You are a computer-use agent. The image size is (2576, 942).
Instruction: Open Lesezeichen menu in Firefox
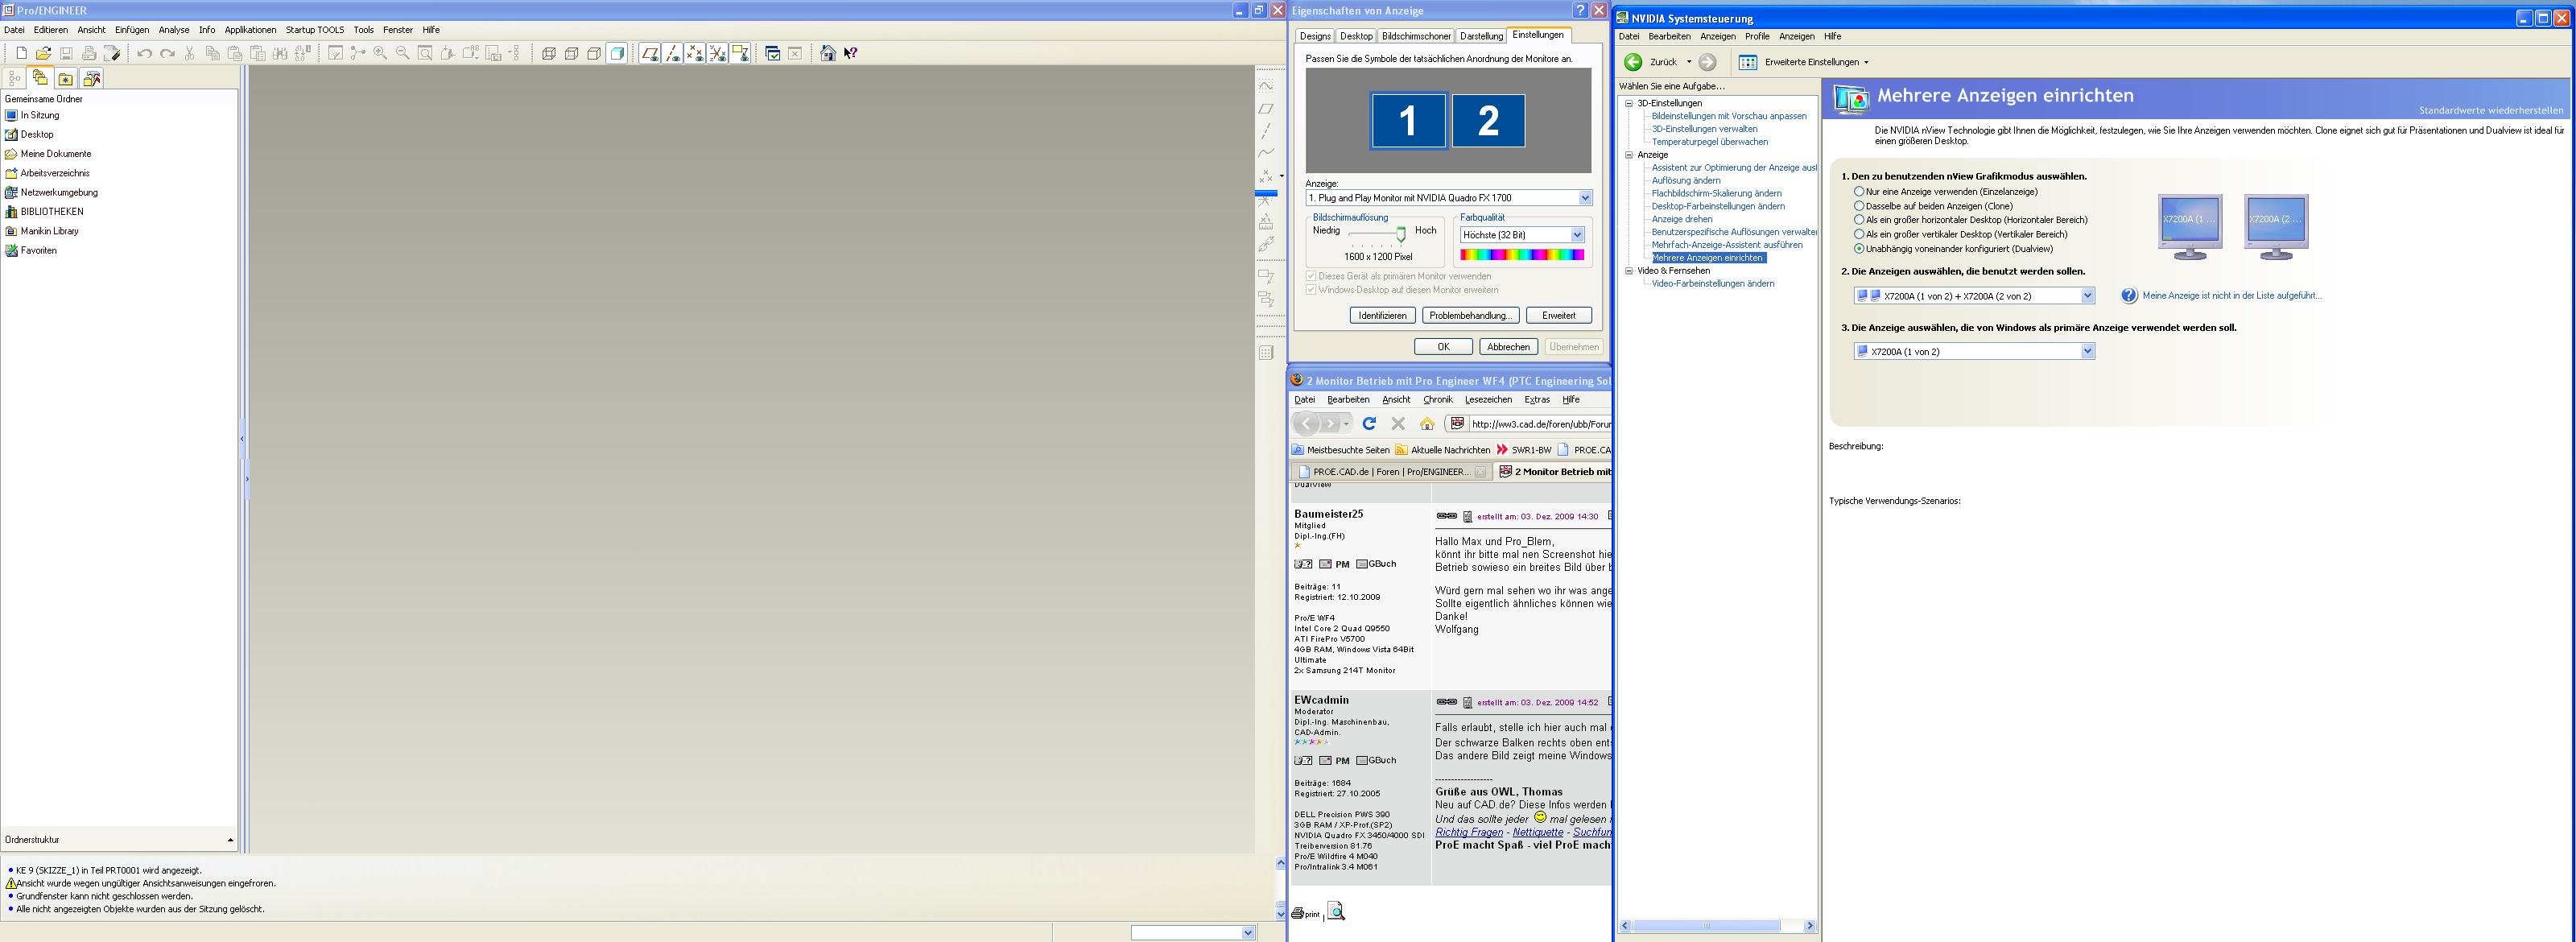tap(1488, 400)
